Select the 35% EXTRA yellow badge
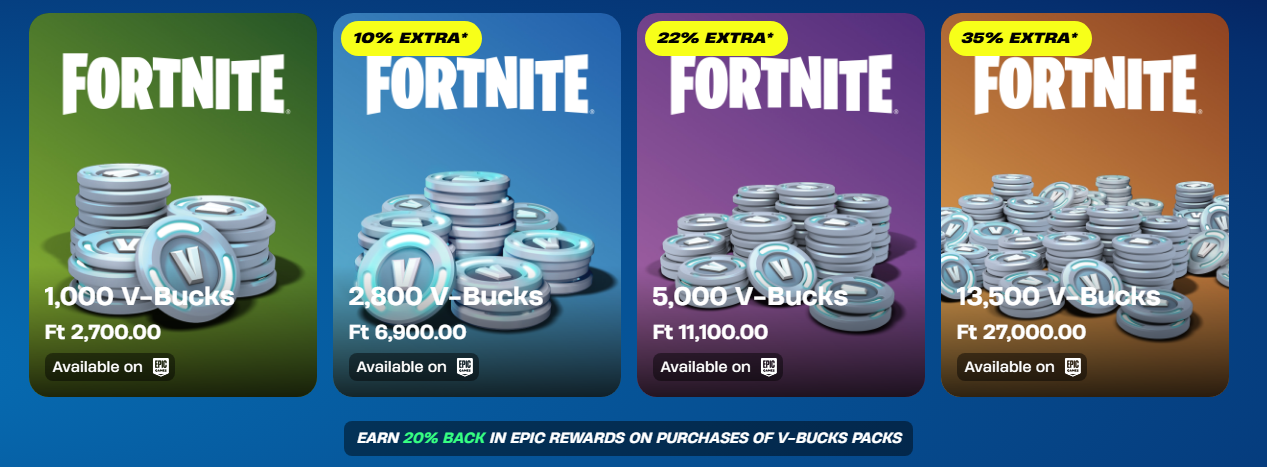1267x467 pixels. 1020,38
